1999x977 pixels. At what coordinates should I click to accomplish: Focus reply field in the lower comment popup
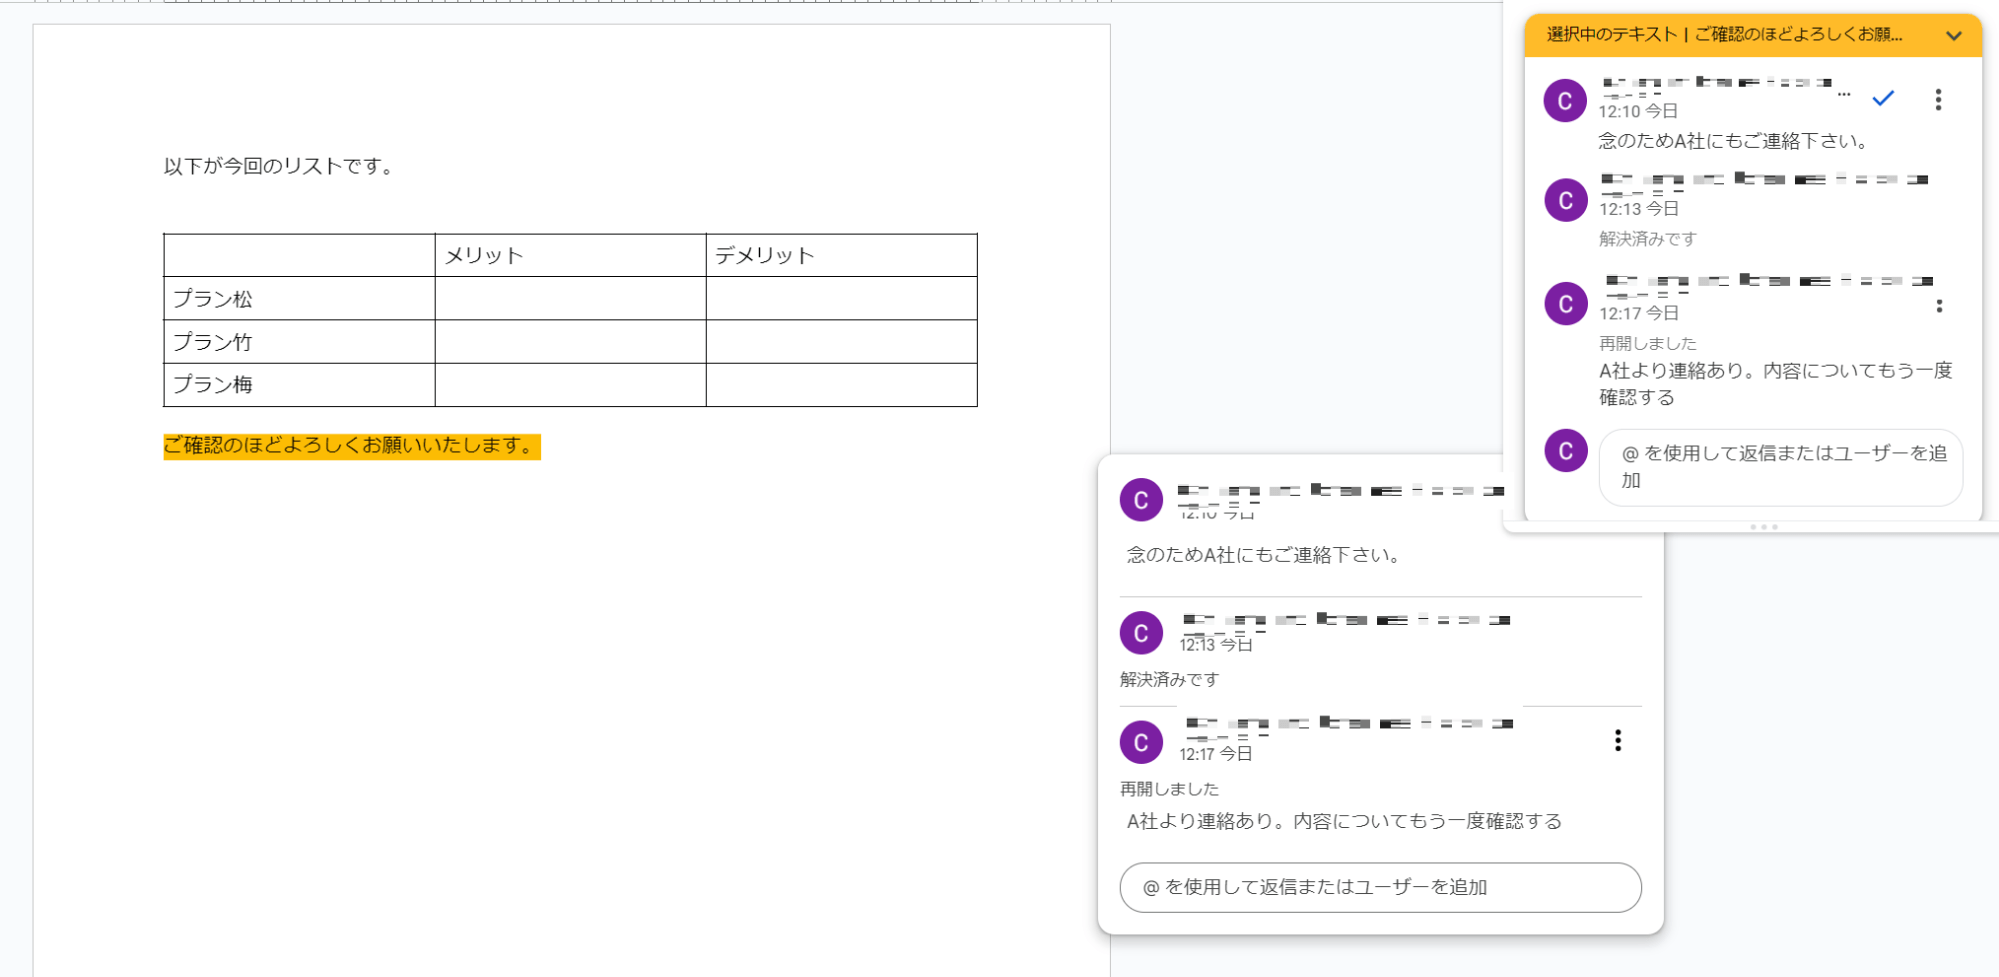(1380, 887)
